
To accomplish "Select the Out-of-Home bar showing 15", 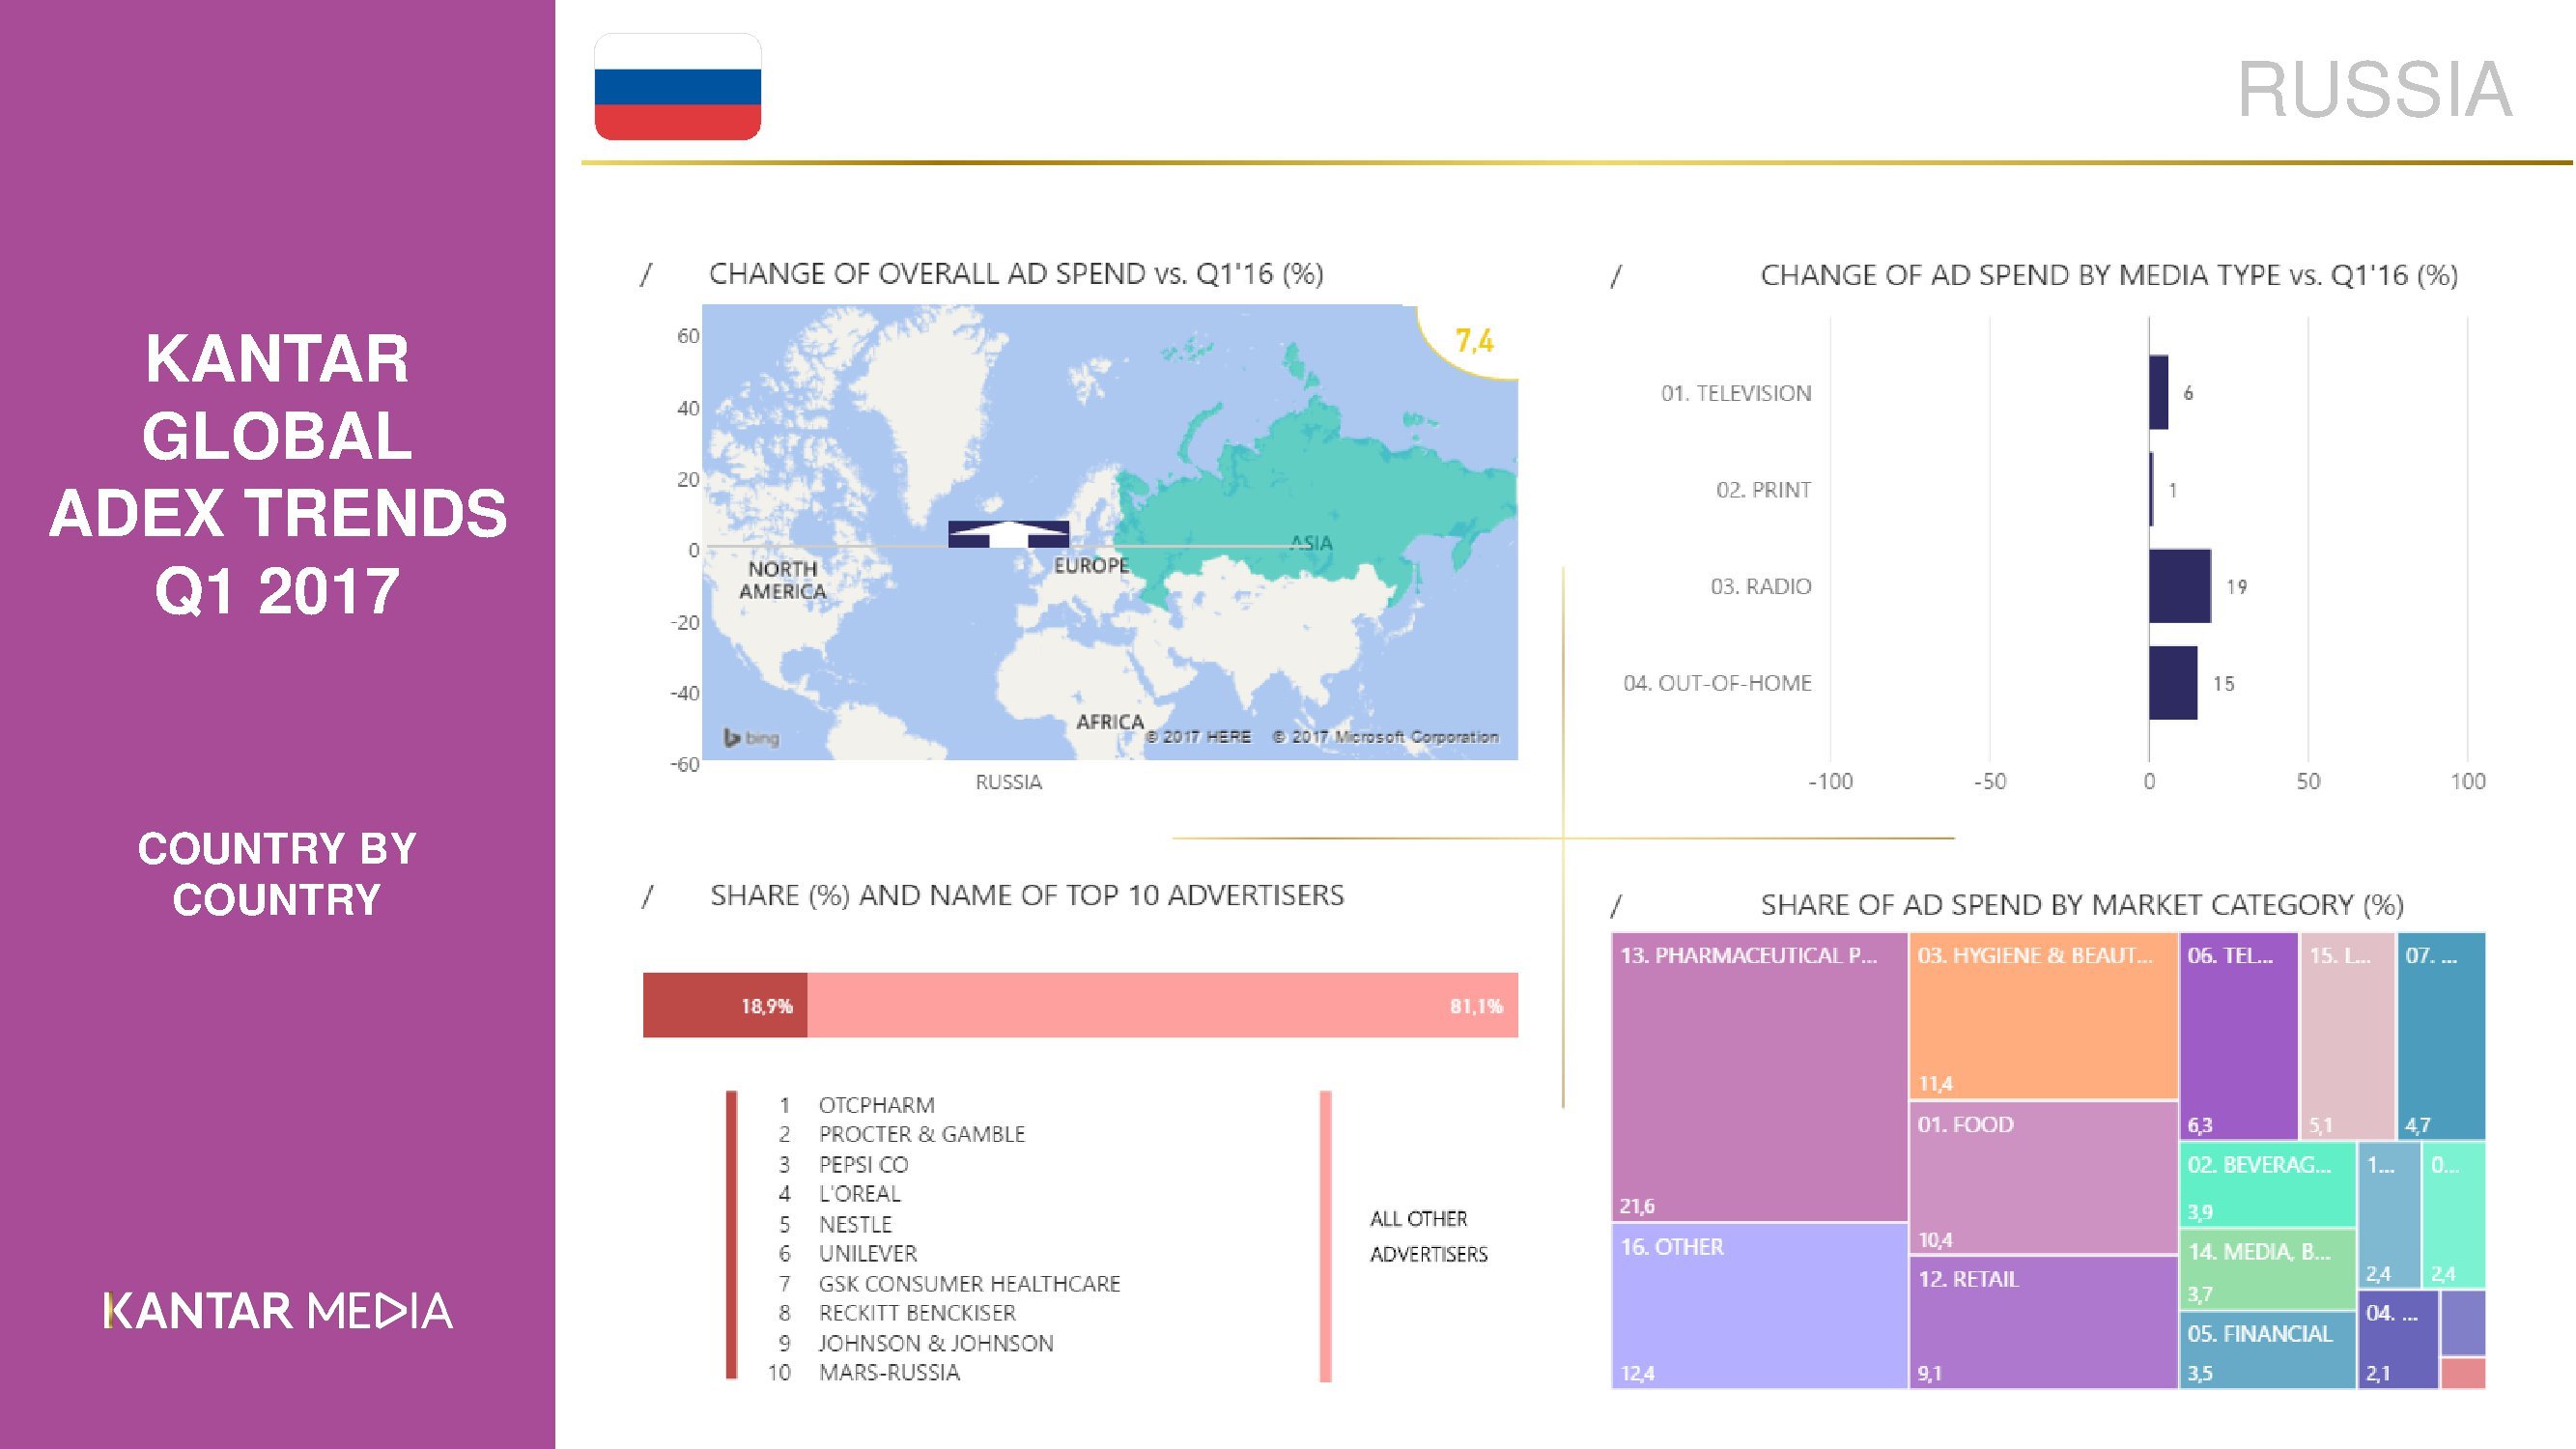I will pos(2173,683).
